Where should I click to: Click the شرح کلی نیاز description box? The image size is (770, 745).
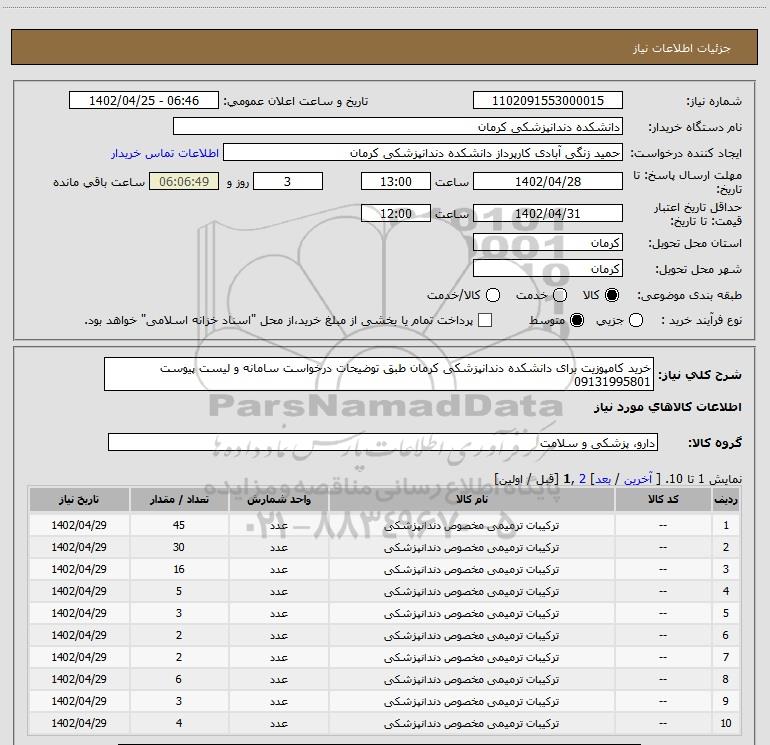379,374
